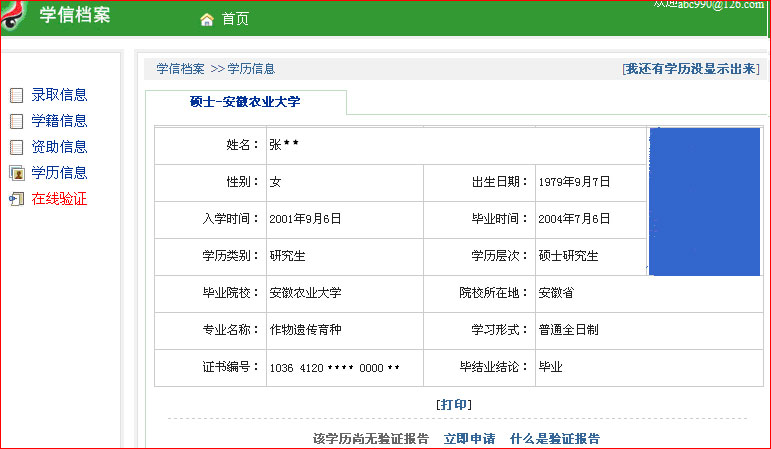Open 录取信息 in sidebar
771x449 pixels.
click(59, 94)
